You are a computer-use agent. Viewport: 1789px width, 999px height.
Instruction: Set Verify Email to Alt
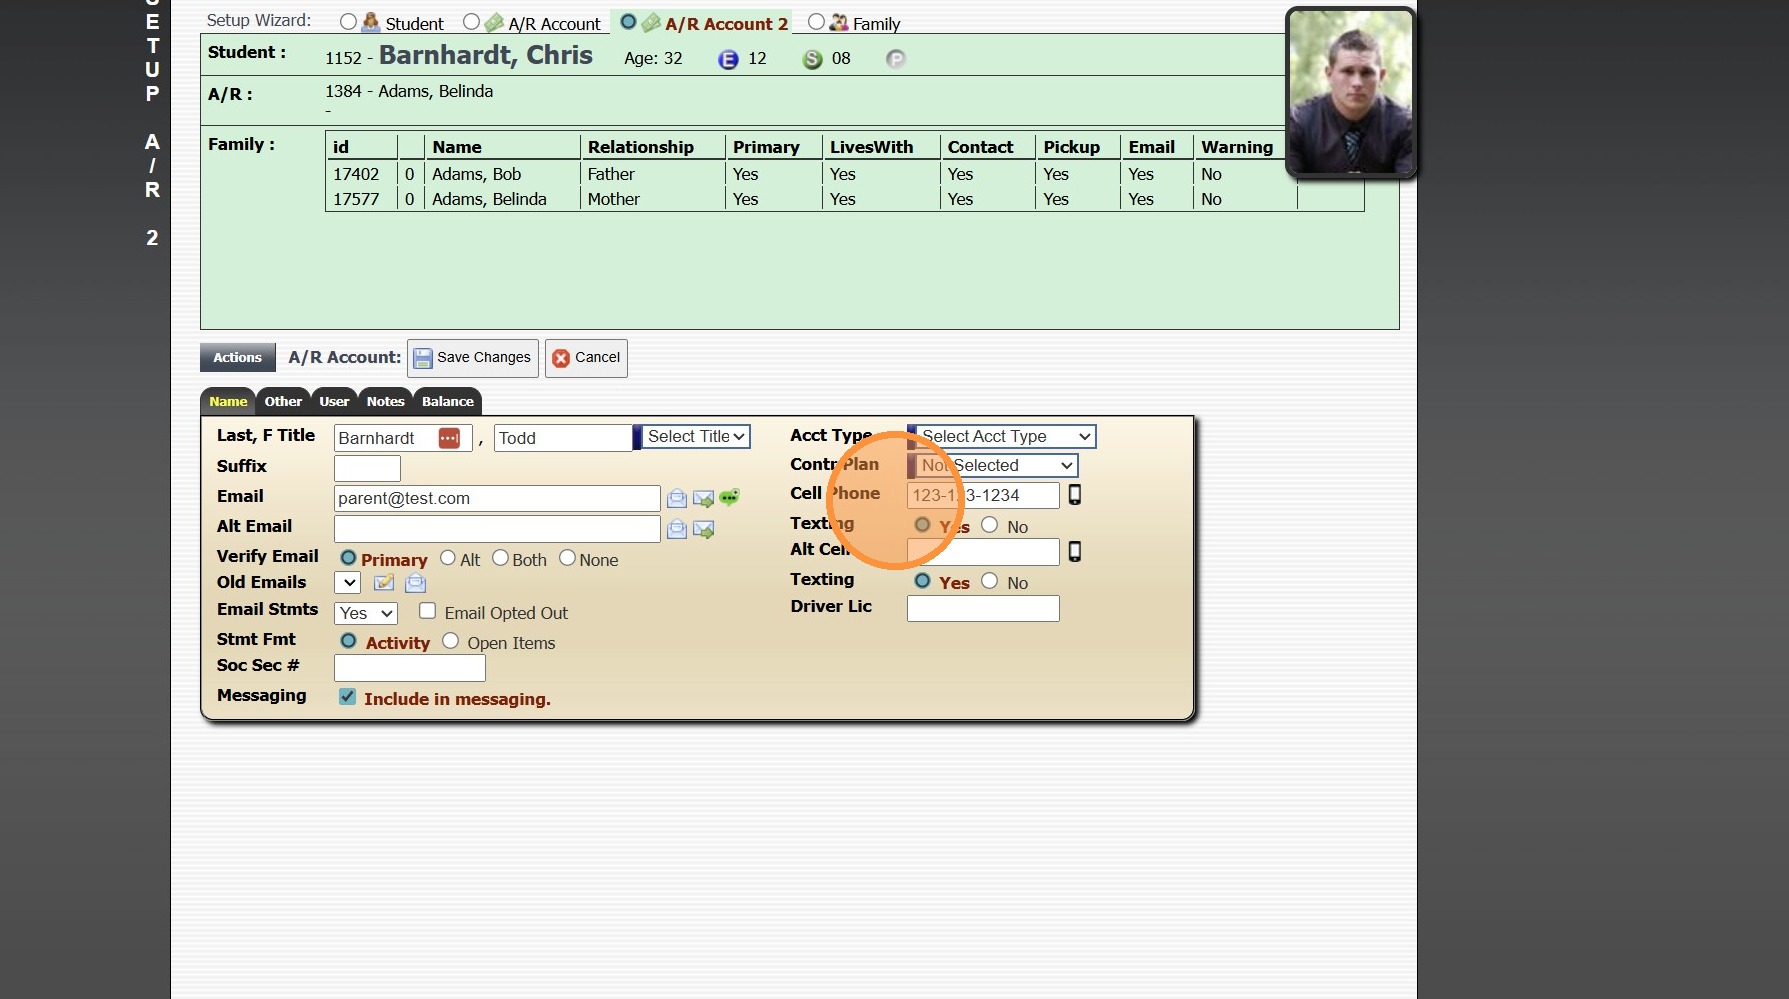click(x=448, y=558)
